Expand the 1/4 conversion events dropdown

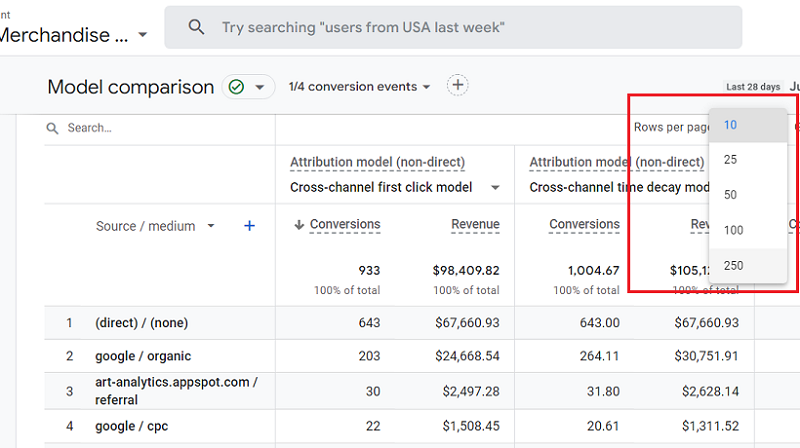click(359, 87)
